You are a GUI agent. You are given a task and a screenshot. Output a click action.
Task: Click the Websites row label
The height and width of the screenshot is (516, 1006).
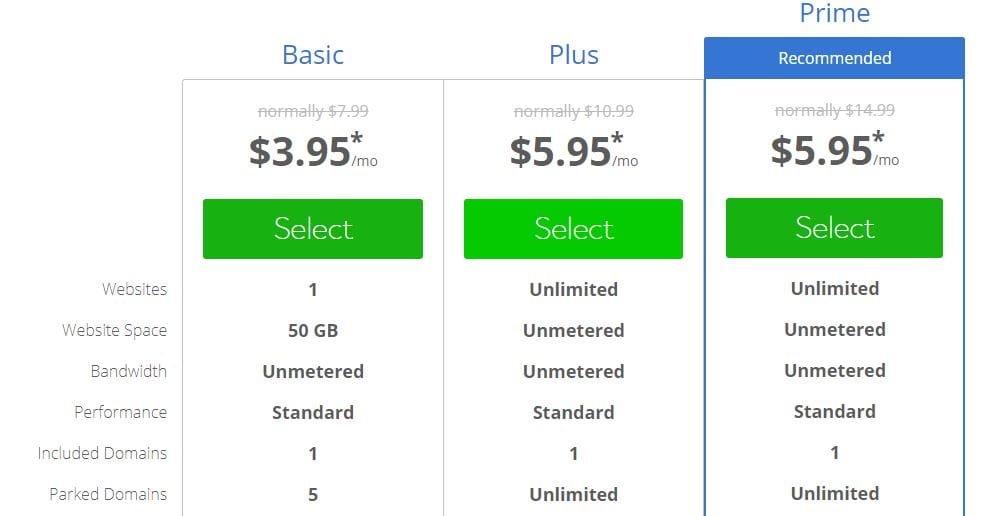[x=134, y=290]
